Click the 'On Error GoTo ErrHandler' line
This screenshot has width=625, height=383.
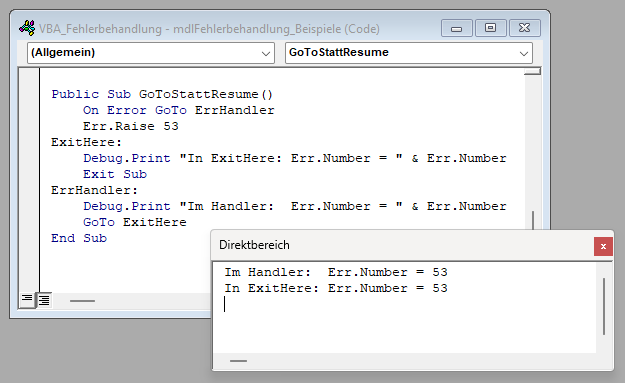tap(179, 110)
